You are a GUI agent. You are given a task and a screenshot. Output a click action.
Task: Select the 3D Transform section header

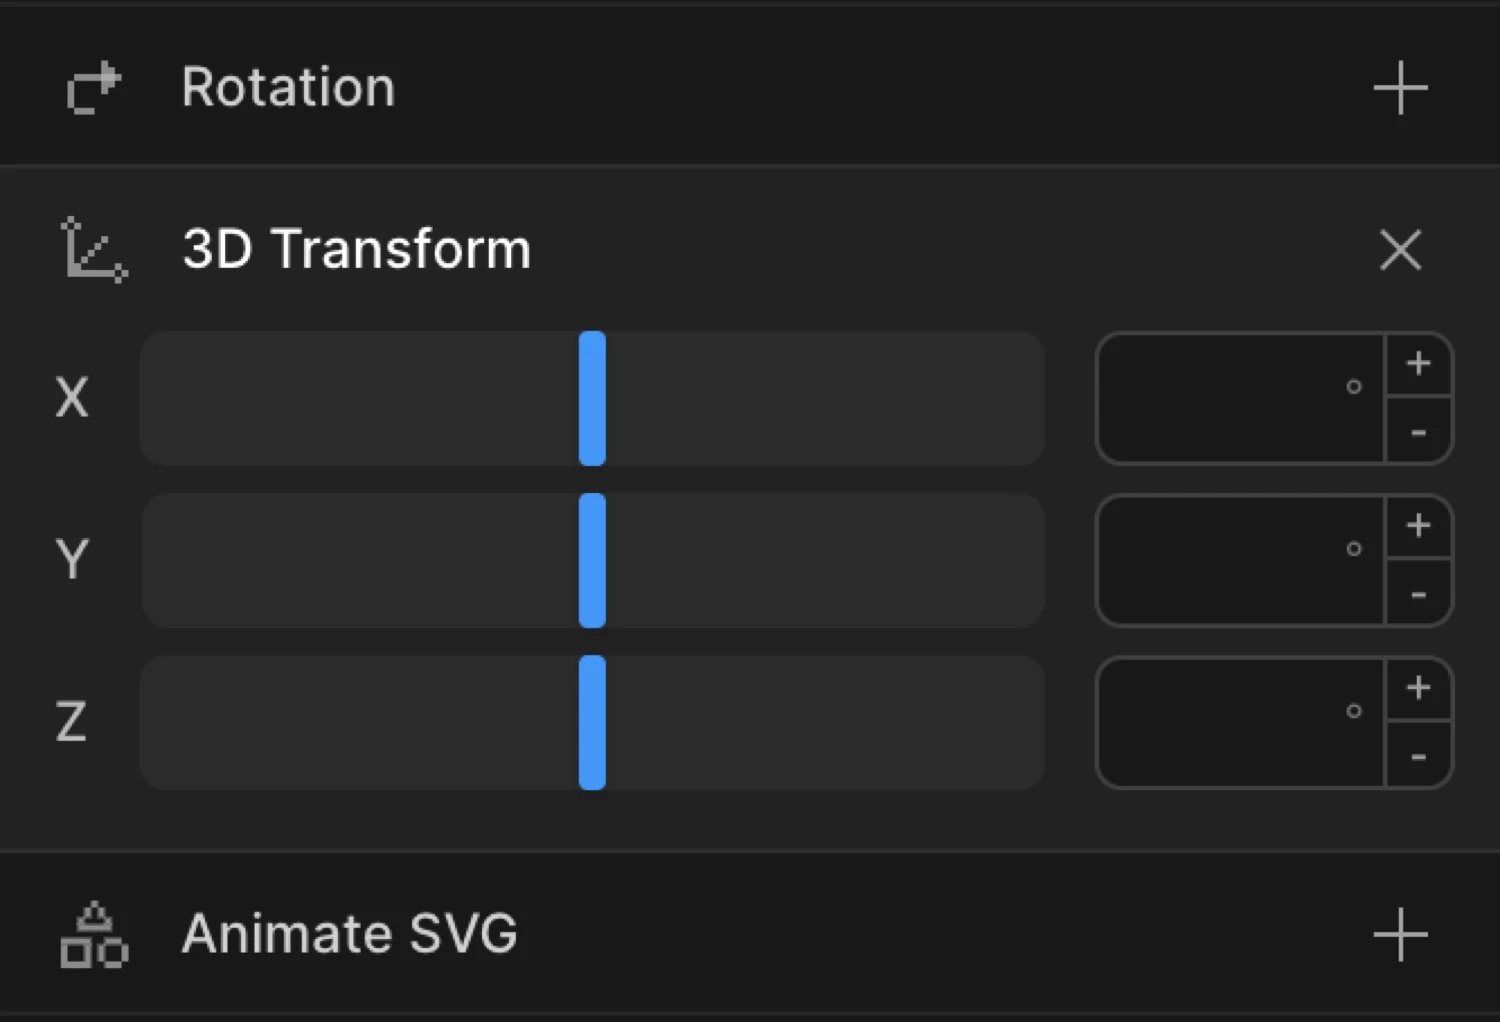357,250
